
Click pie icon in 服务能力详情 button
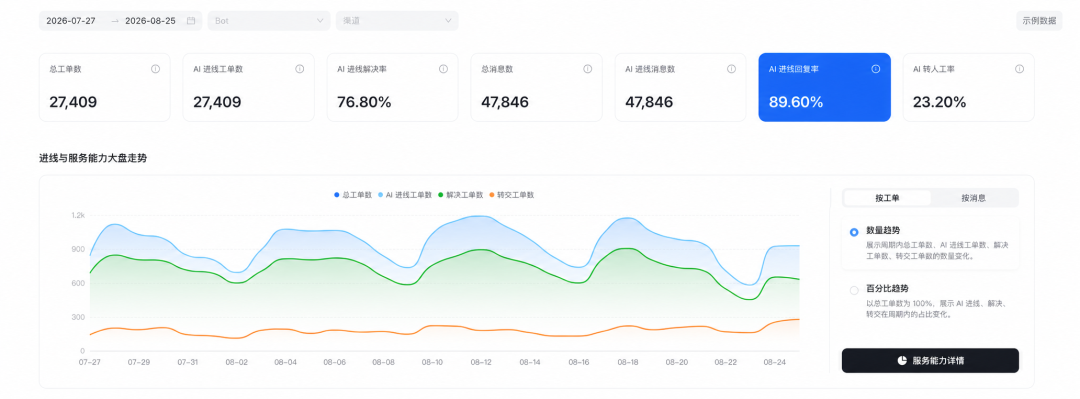(902, 360)
